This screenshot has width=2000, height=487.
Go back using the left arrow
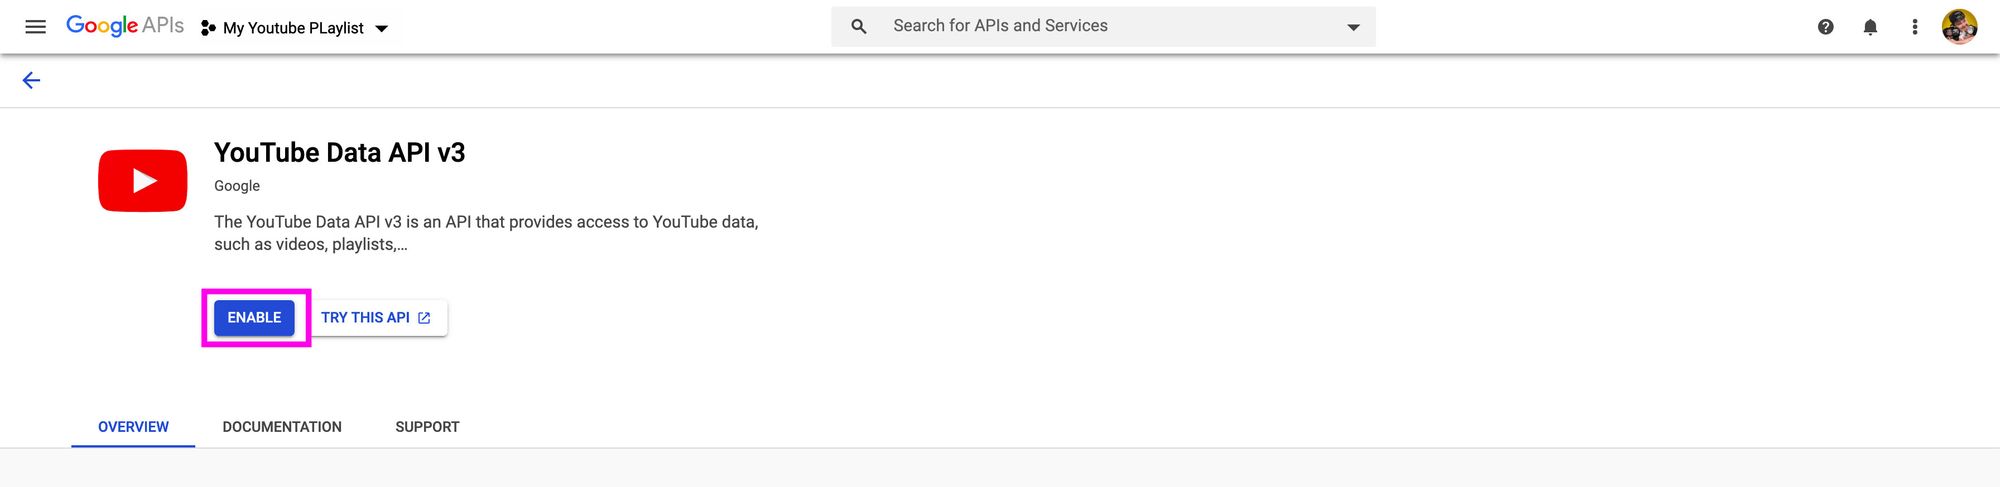(31, 81)
